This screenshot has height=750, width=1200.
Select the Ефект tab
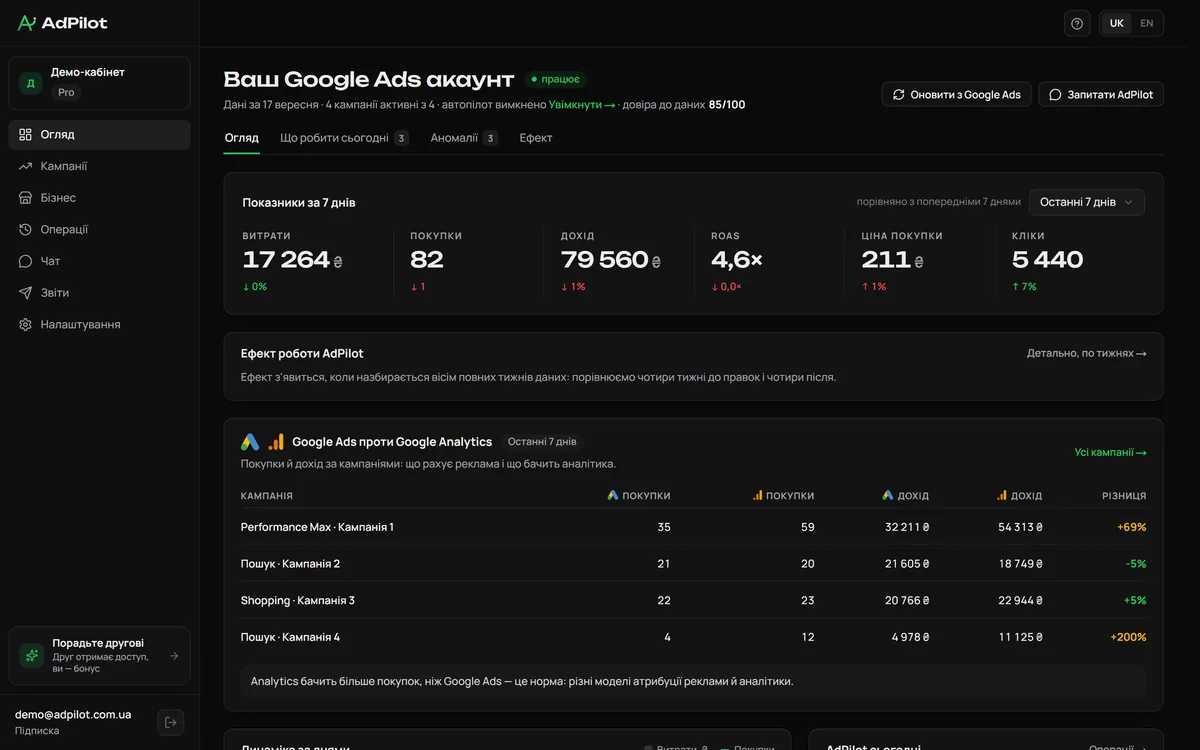click(x=536, y=138)
